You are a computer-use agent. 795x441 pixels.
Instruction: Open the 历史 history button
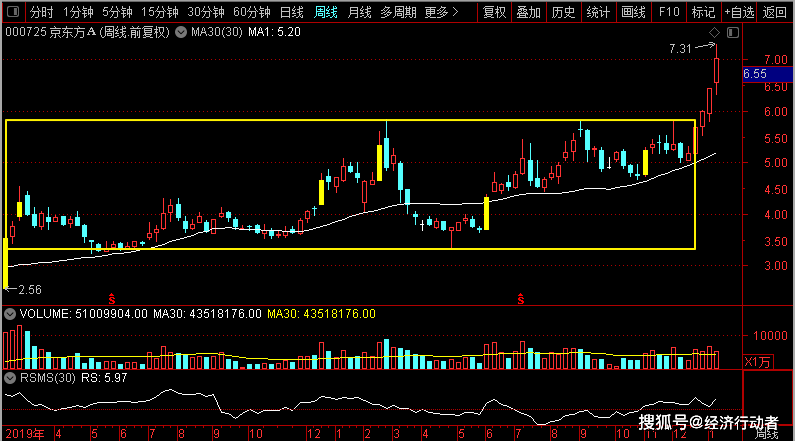pyautogui.click(x=563, y=12)
